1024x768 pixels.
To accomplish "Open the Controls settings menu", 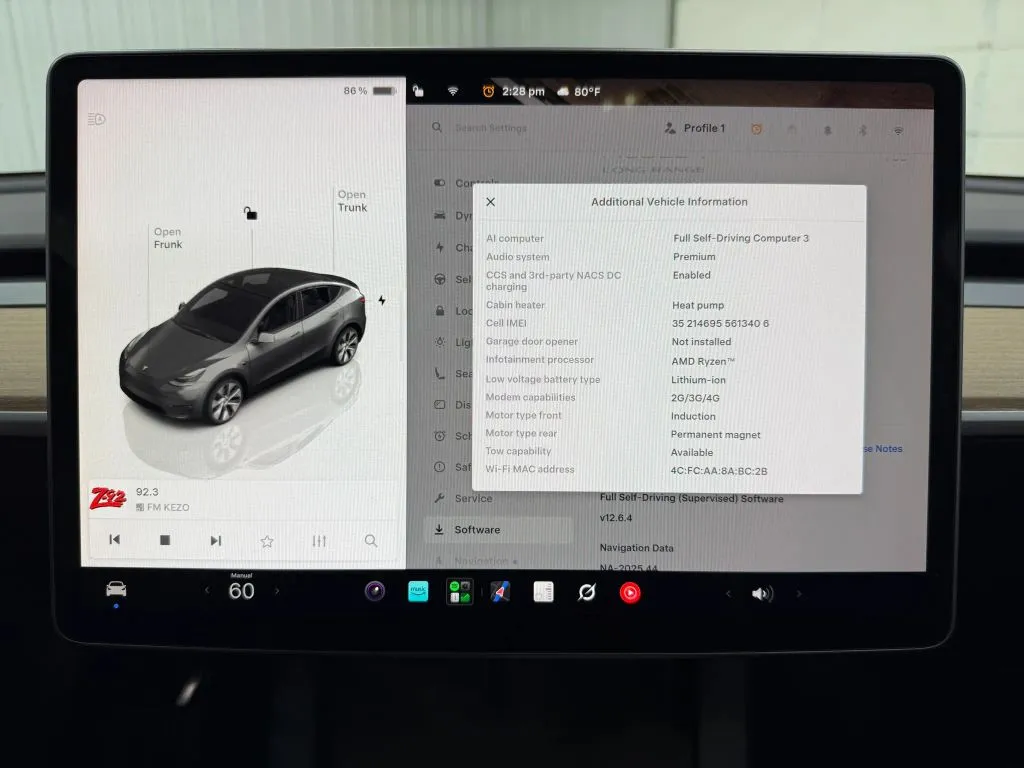I will coord(465,183).
